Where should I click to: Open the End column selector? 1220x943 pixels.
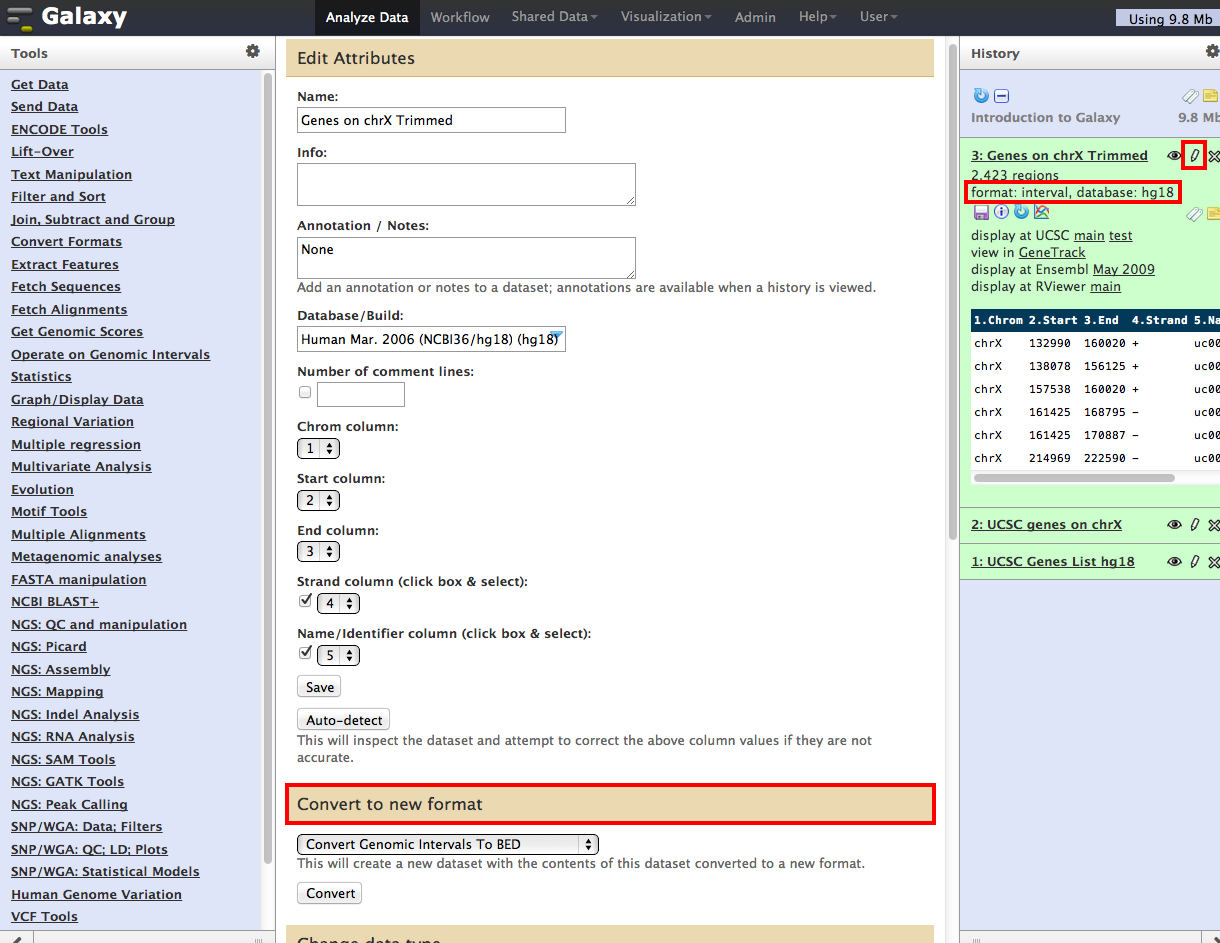[318, 551]
